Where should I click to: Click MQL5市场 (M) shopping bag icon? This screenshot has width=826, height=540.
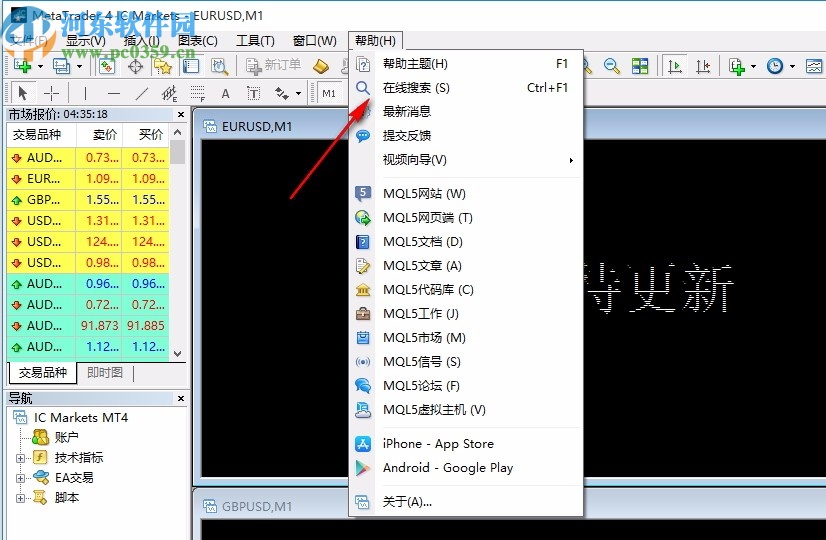click(363, 338)
